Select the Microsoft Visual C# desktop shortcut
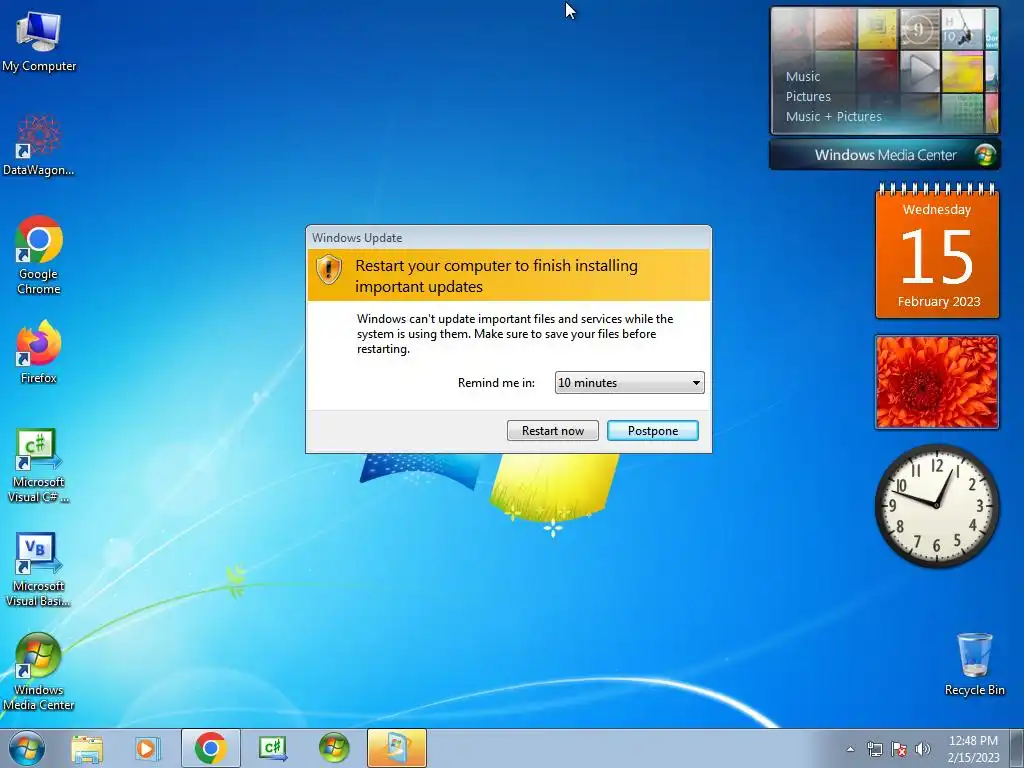 tap(39, 465)
